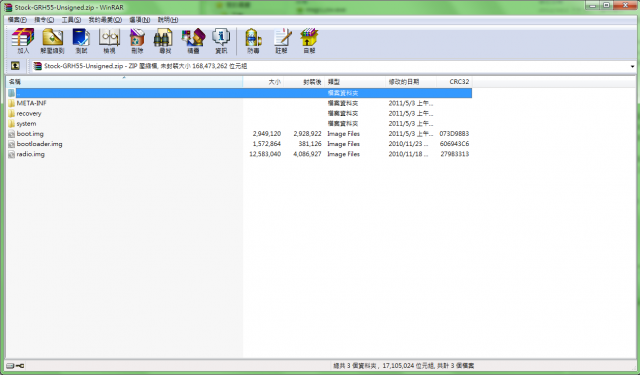Screen dimensions: 640x375
Task: Select the parent folder '..' row icon
Action: coord(11,93)
